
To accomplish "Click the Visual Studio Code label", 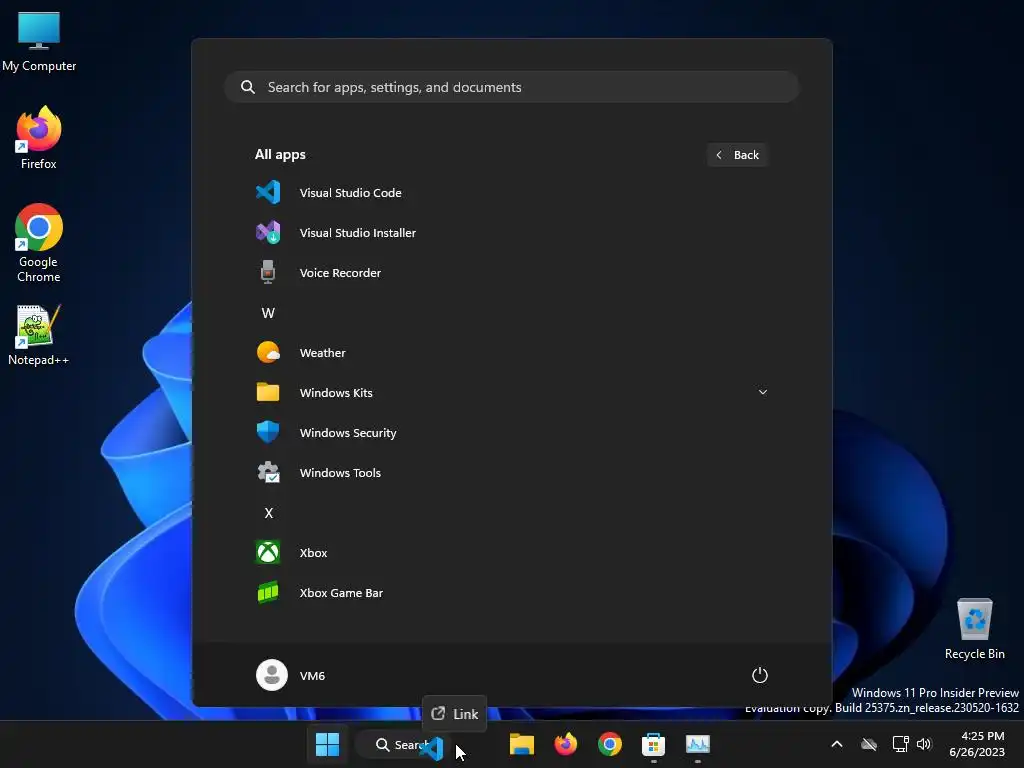I will 350,193.
